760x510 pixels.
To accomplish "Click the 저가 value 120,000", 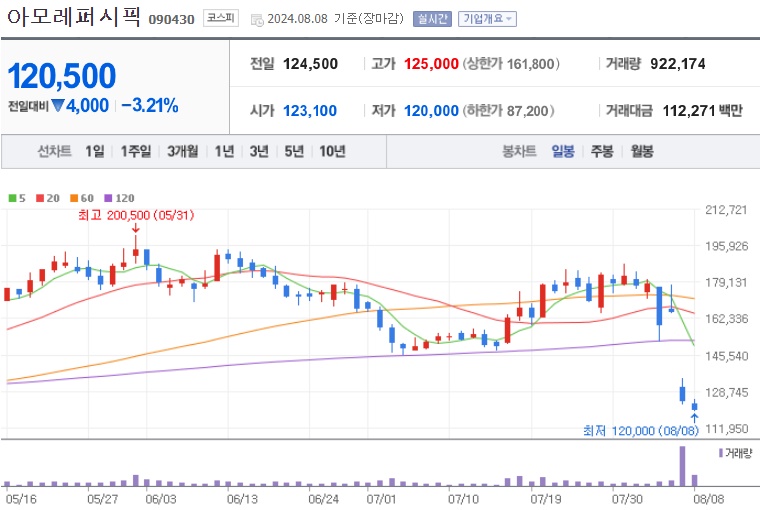I will click(x=431, y=111).
